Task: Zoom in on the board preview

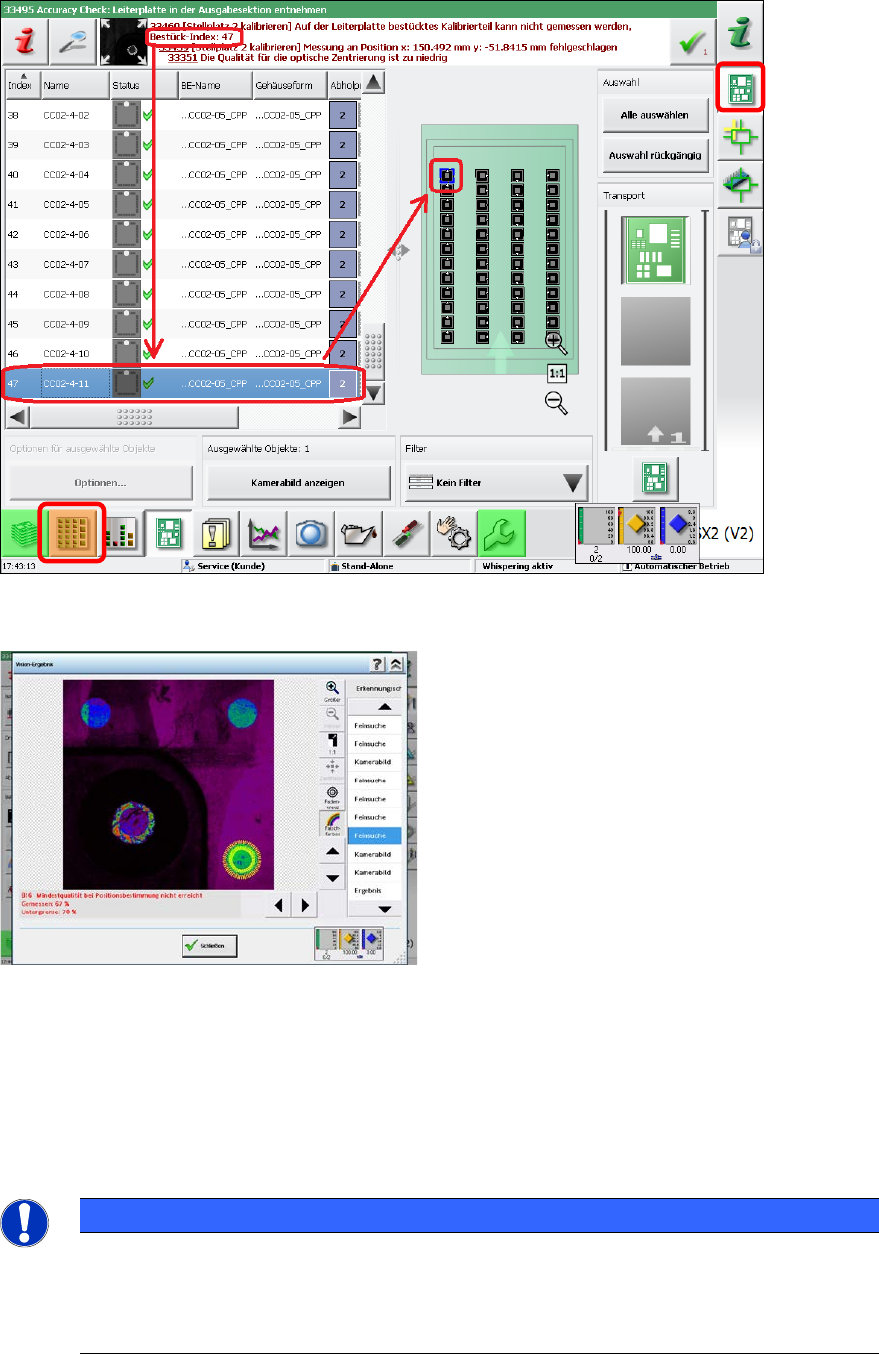Action: tap(556, 343)
